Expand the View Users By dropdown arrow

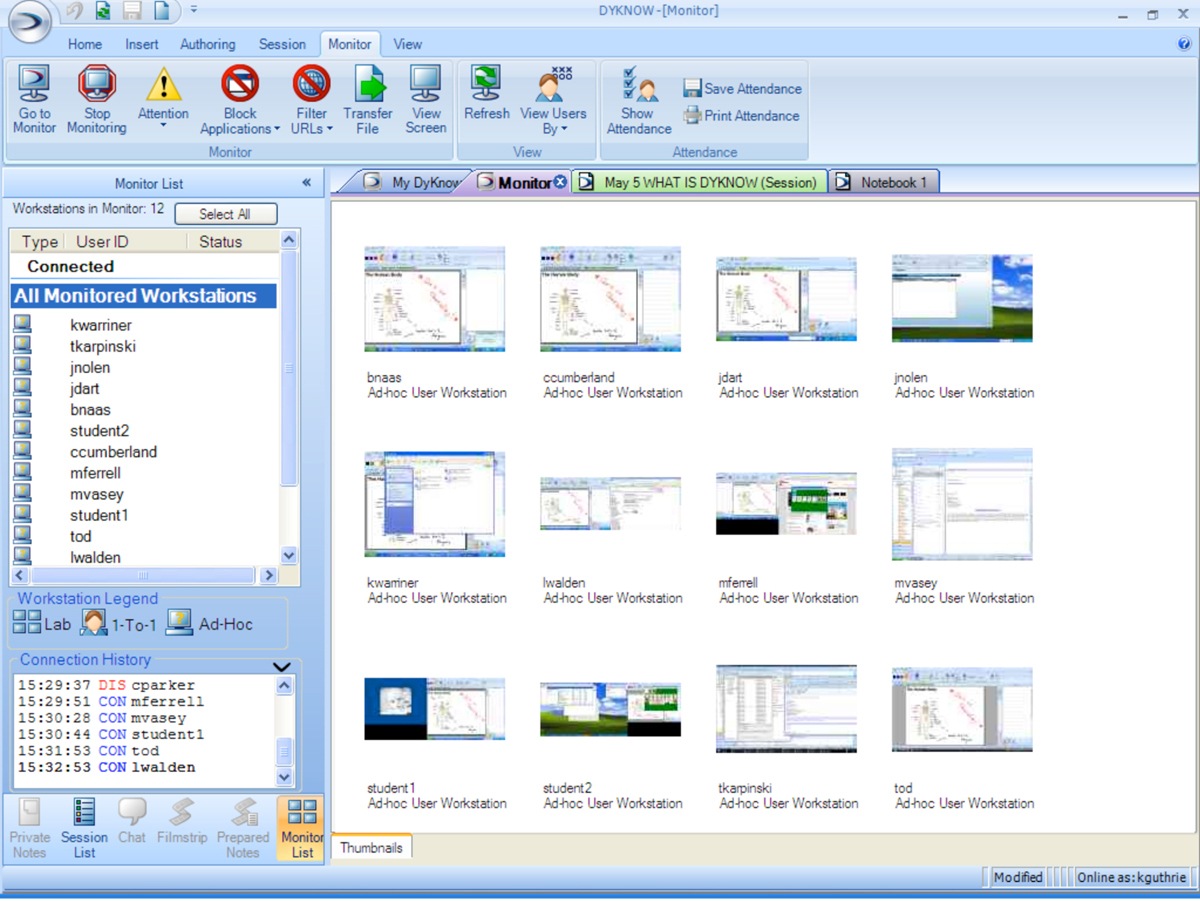click(x=563, y=129)
